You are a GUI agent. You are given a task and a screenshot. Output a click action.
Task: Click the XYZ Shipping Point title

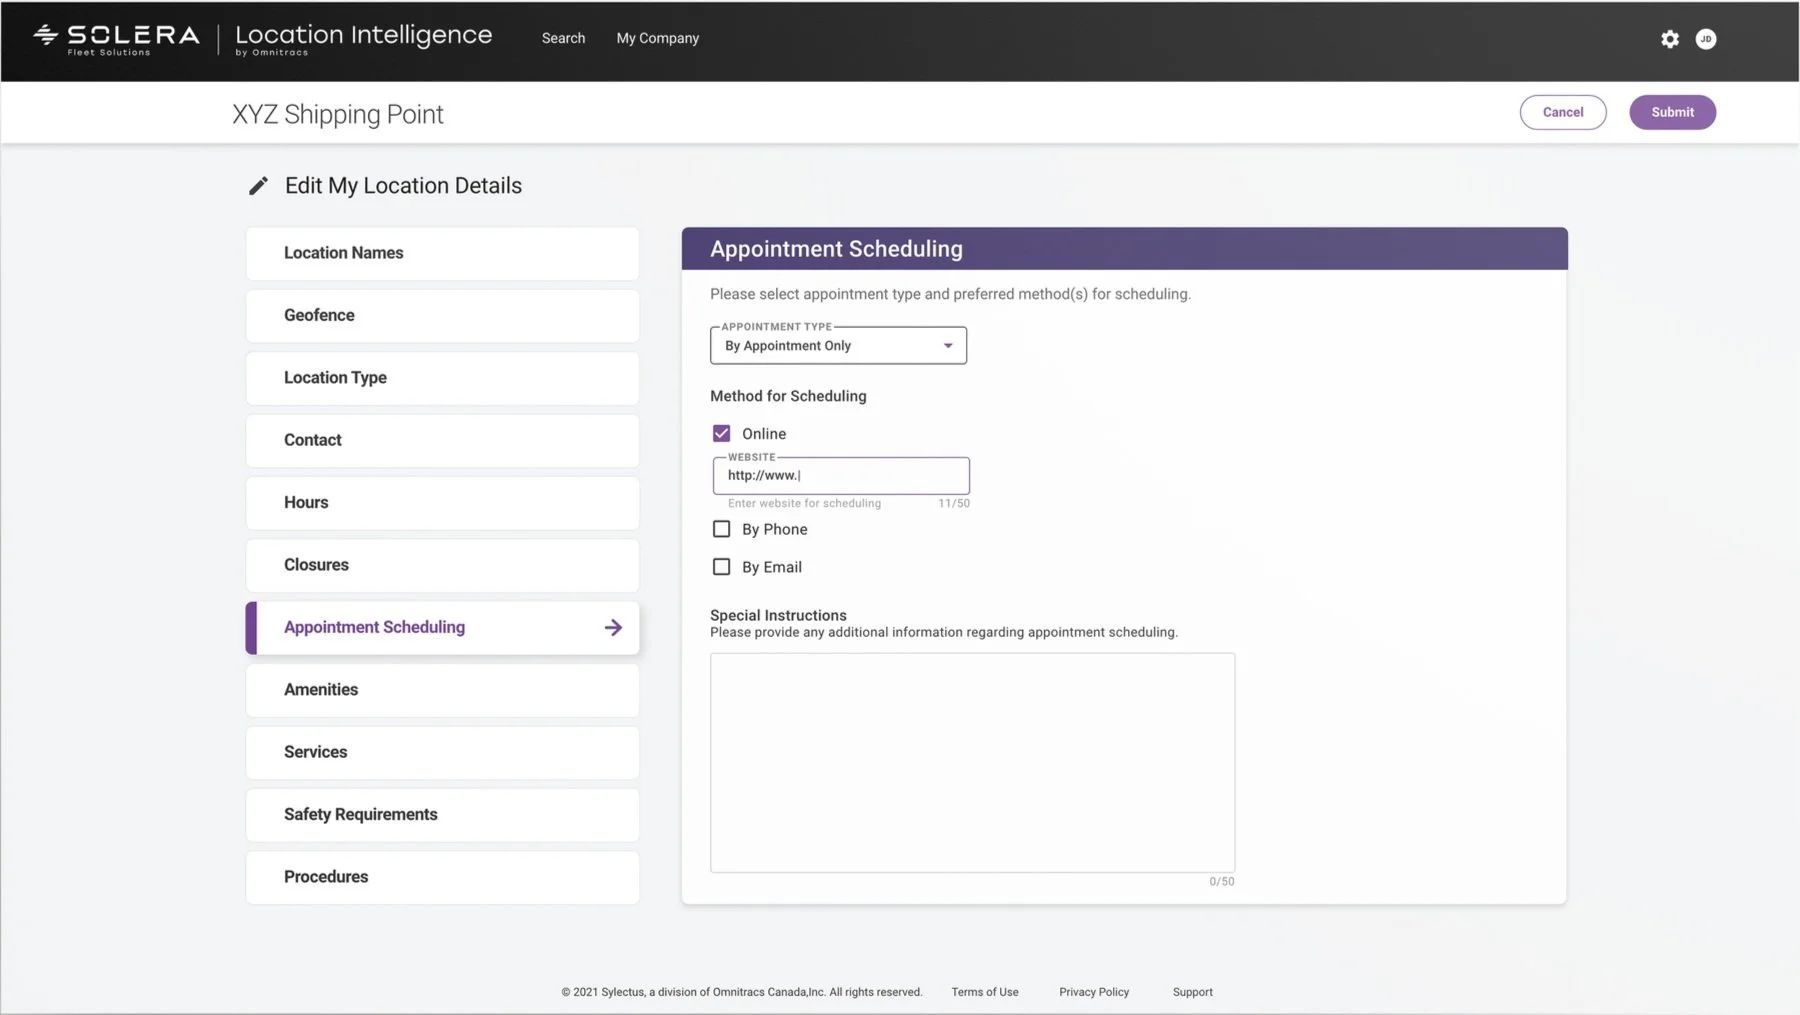[x=338, y=114]
